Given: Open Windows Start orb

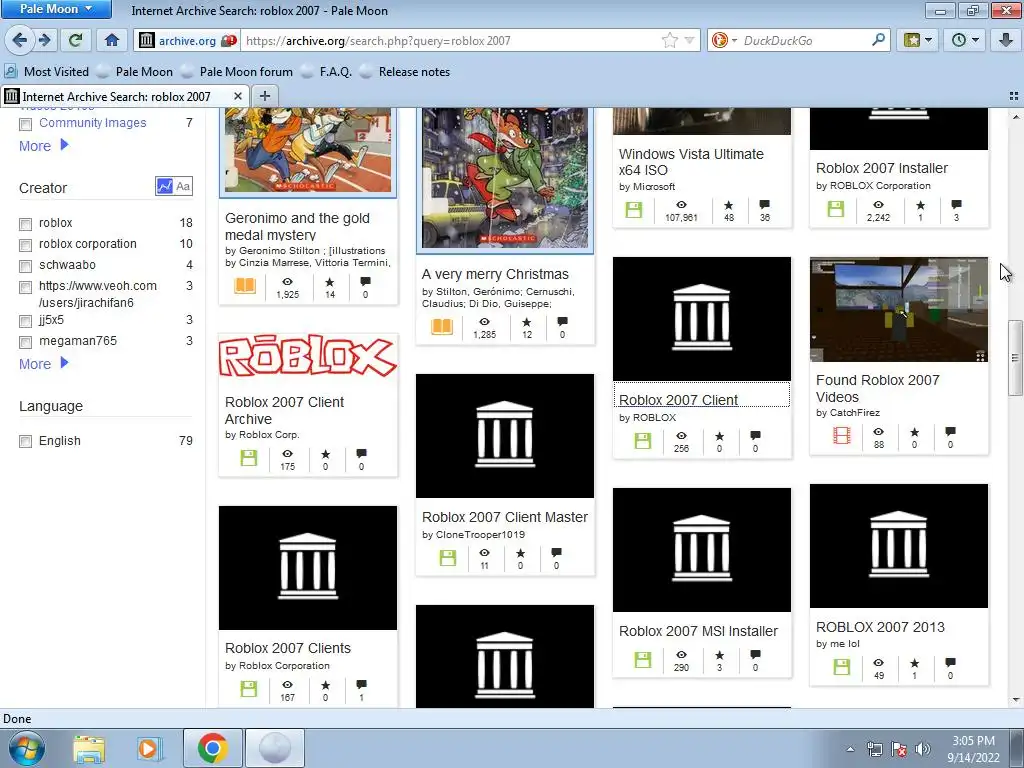Looking at the screenshot, I should tap(27, 748).
